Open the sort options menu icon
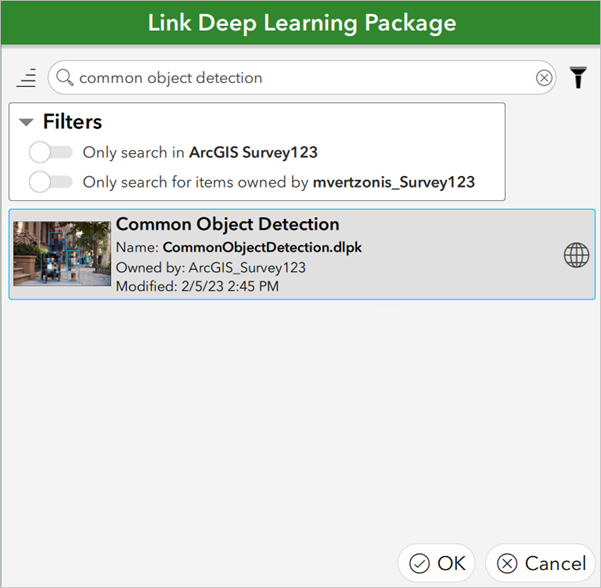This screenshot has height=588, width=601. click(x=27, y=77)
